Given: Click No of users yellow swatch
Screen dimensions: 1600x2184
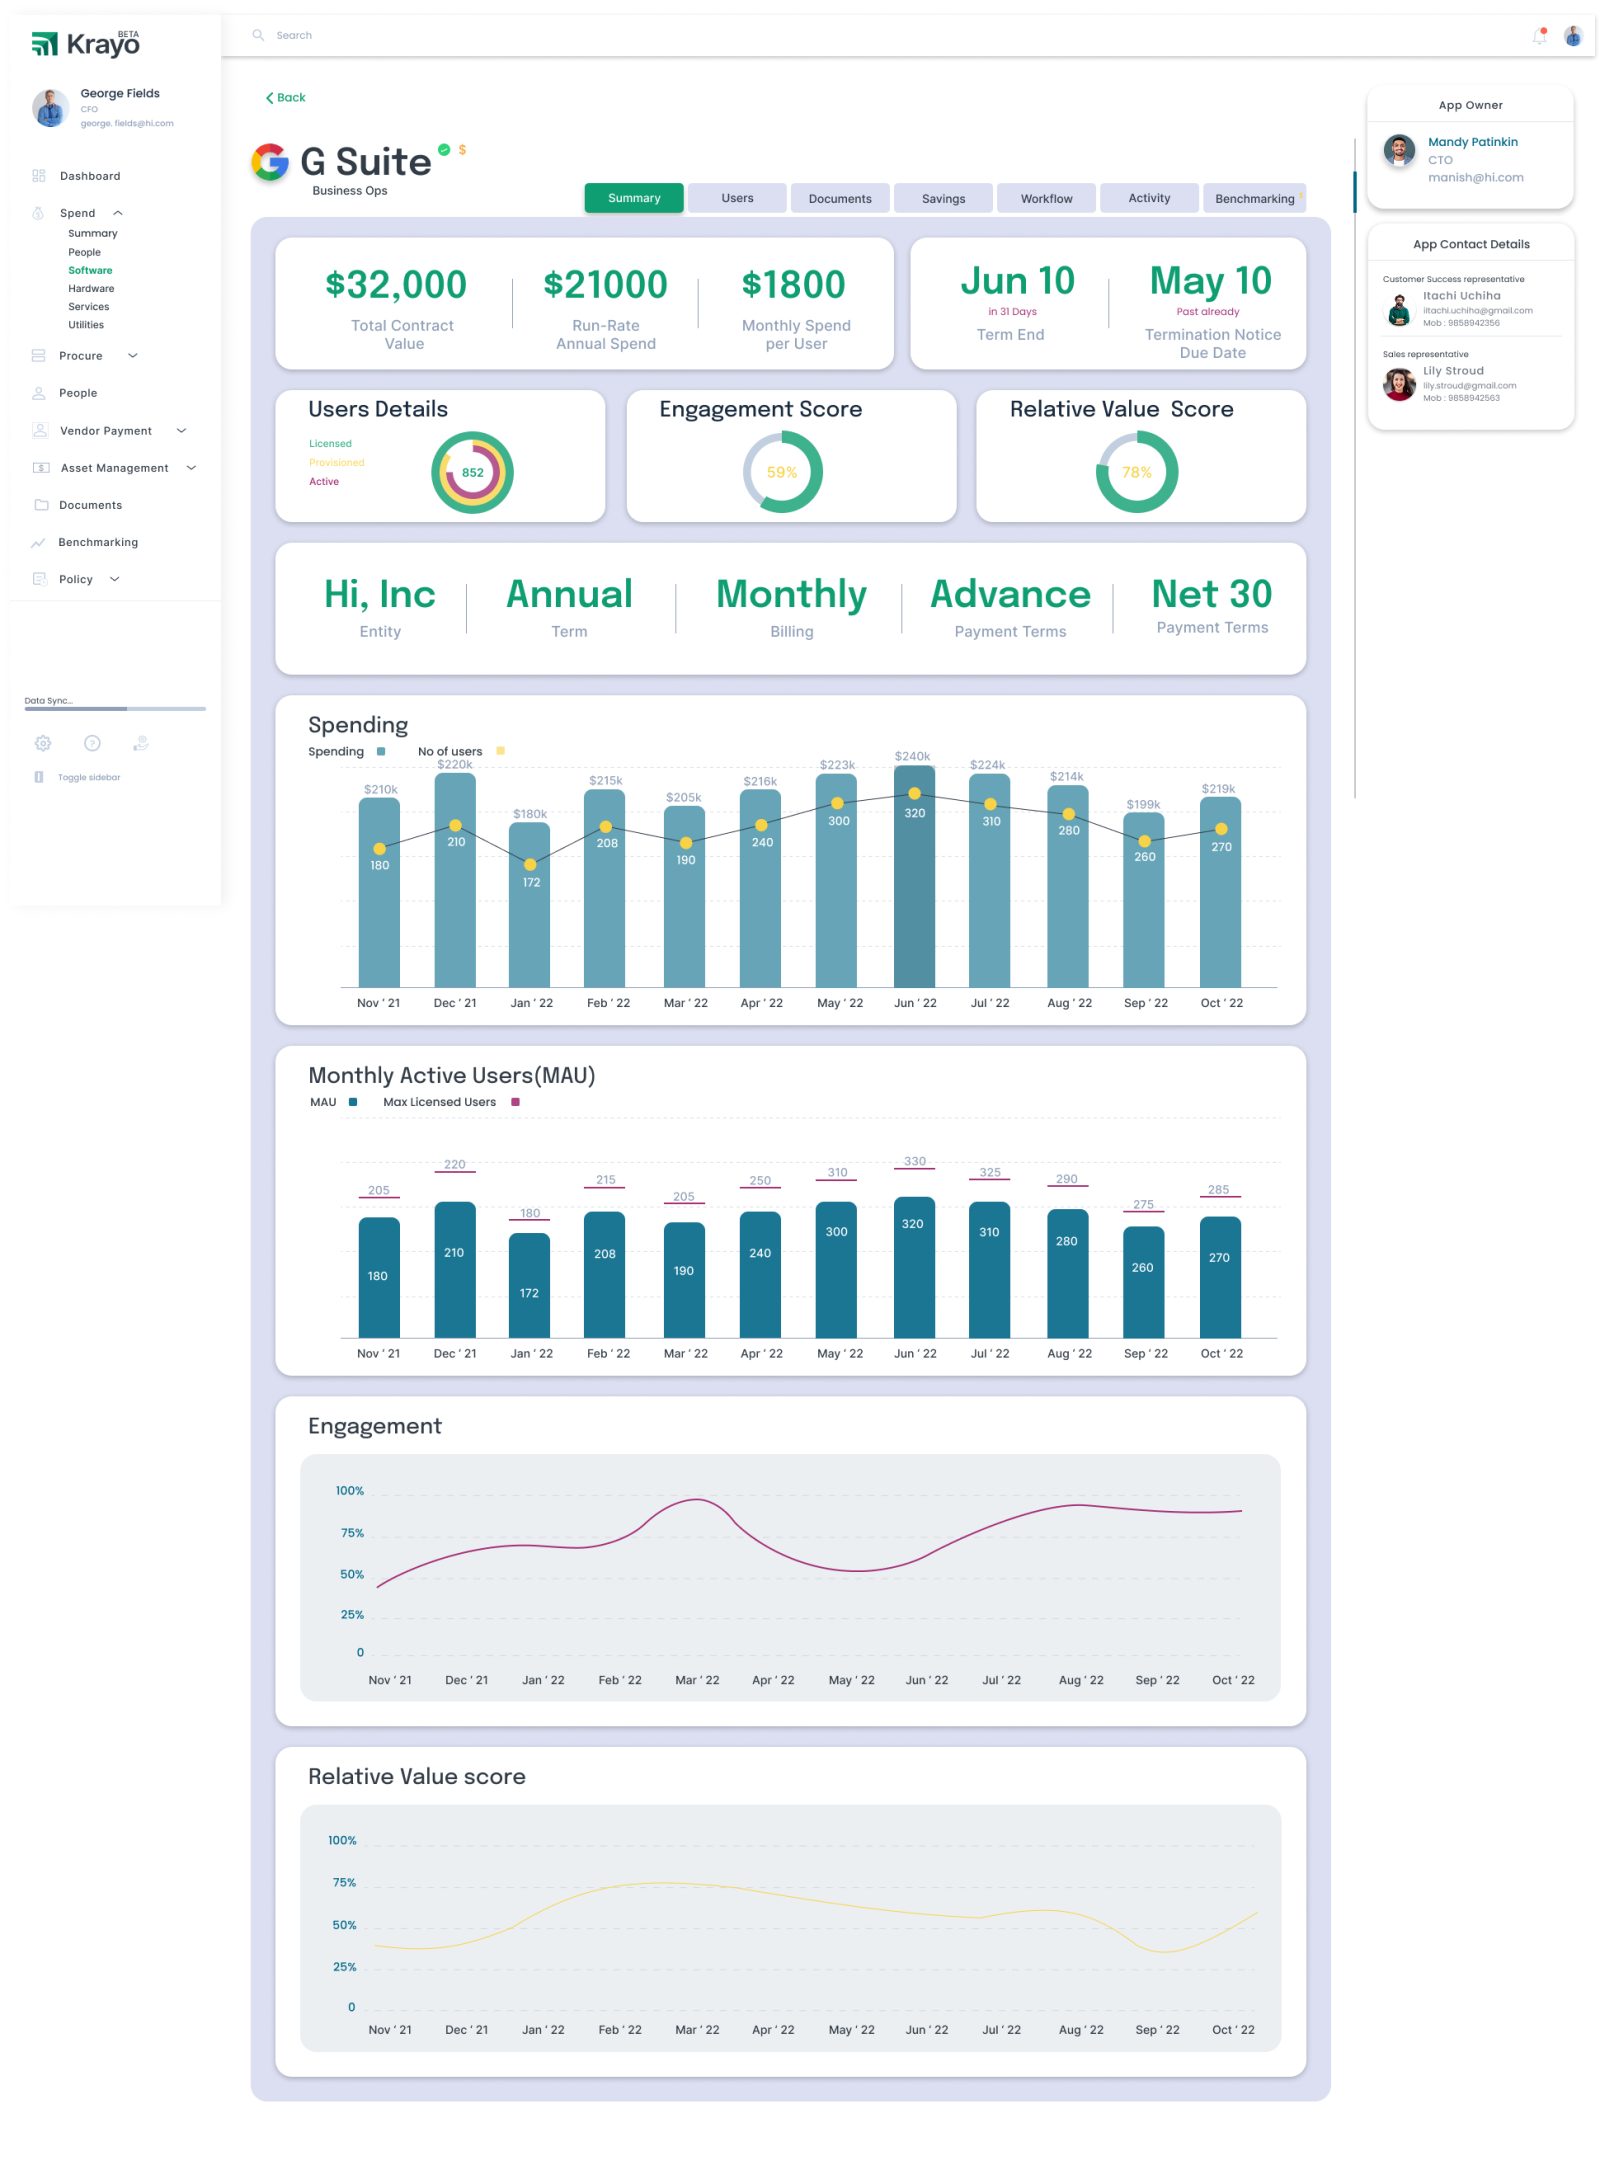Looking at the screenshot, I should point(500,751).
